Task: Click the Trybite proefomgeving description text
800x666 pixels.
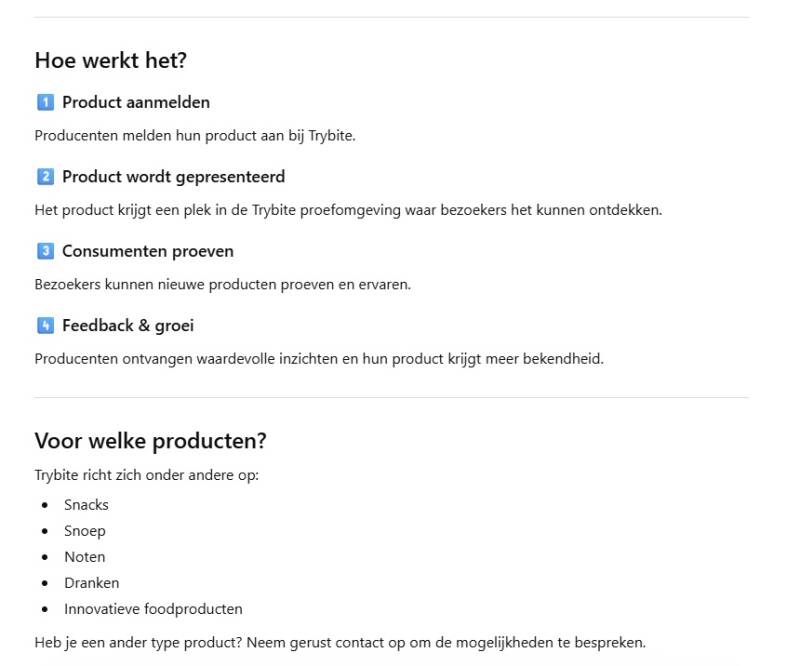Action: click(x=348, y=210)
